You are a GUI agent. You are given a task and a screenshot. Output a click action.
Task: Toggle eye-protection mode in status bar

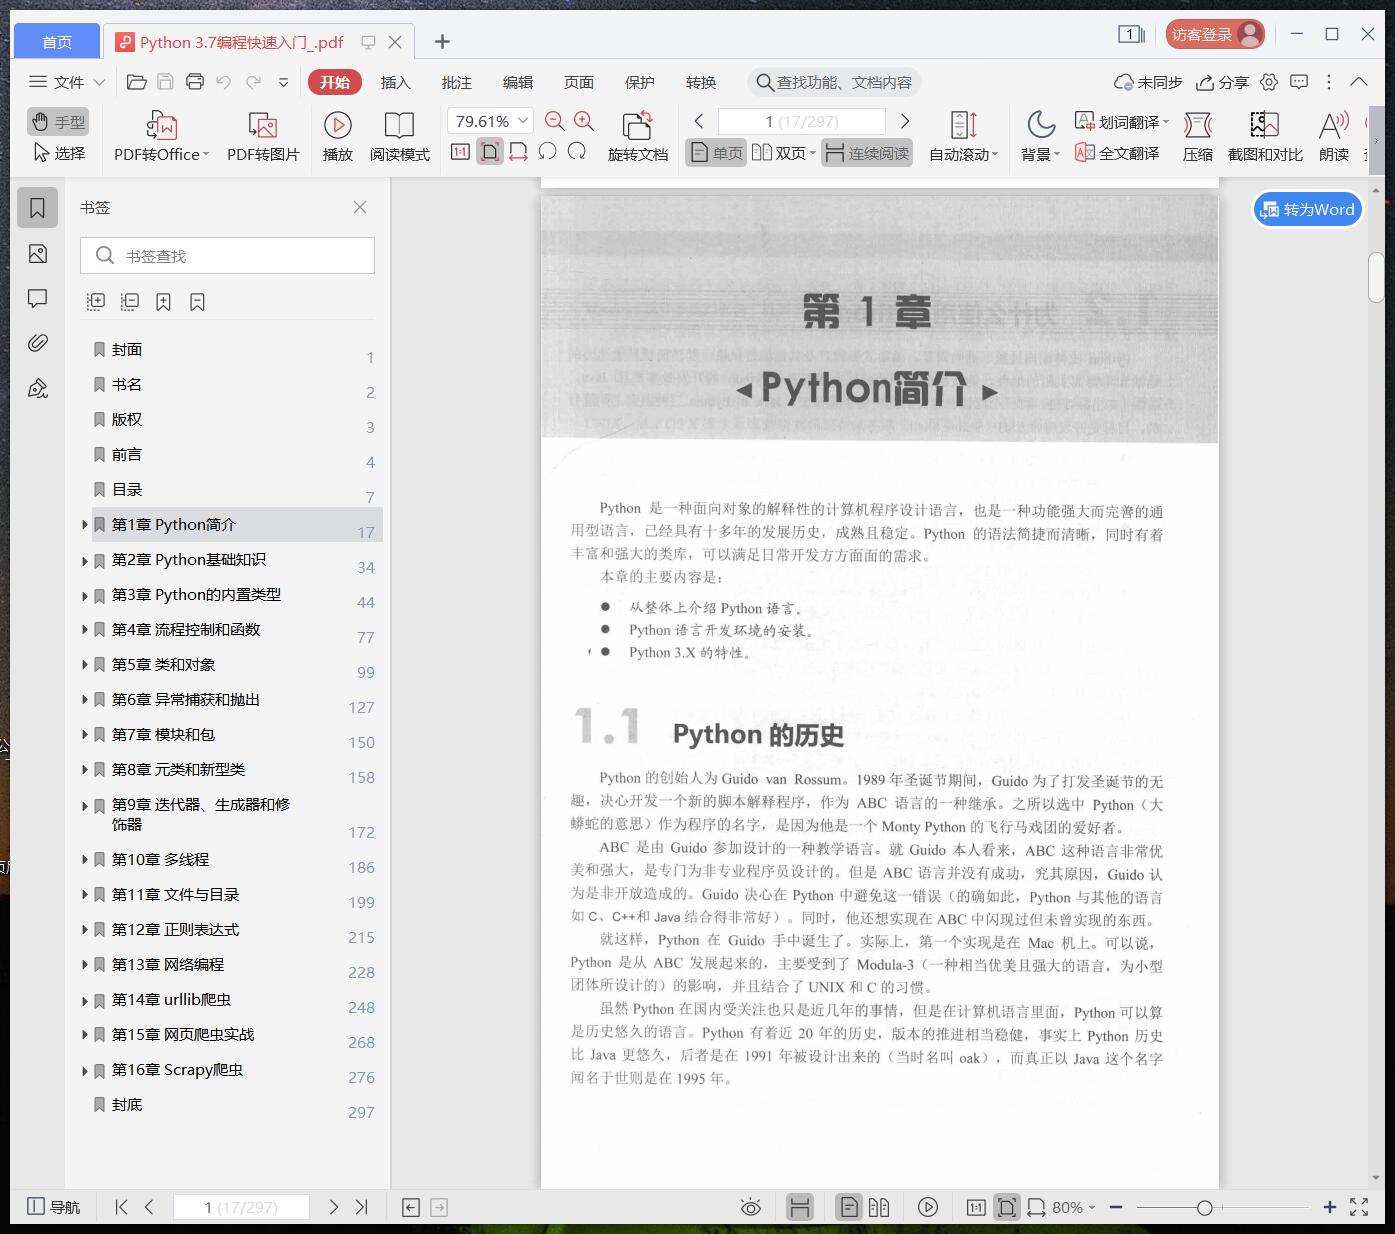click(751, 1207)
